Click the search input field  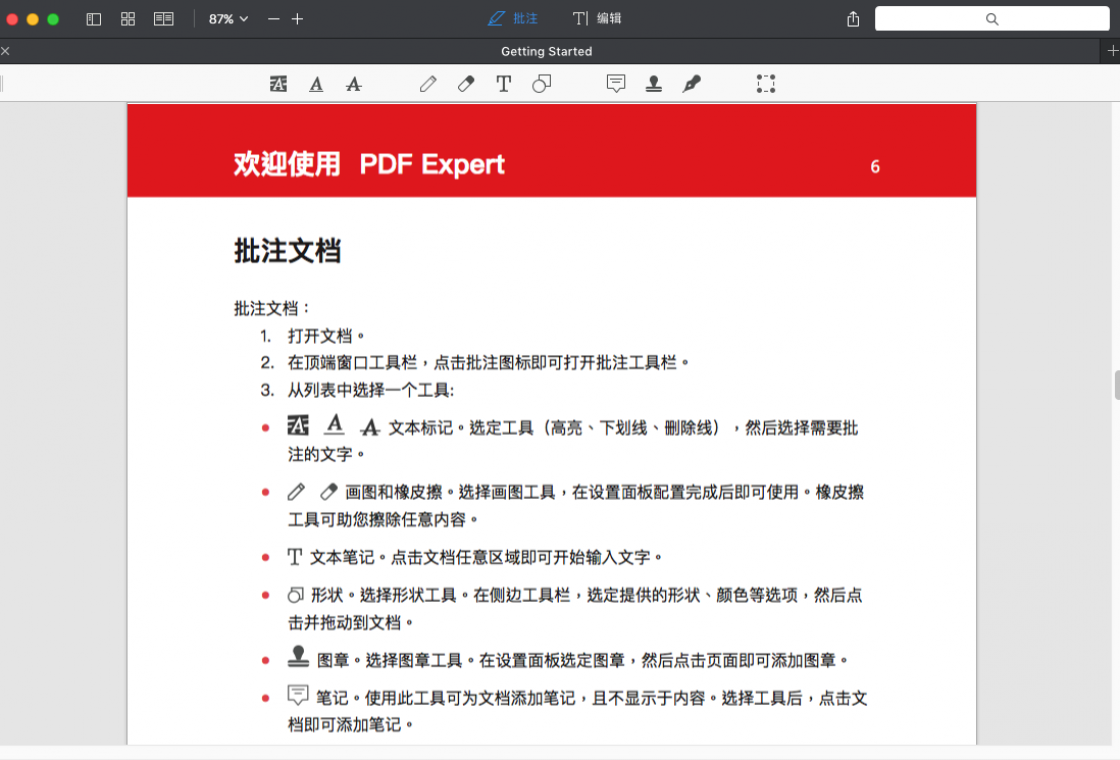(x=991, y=19)
